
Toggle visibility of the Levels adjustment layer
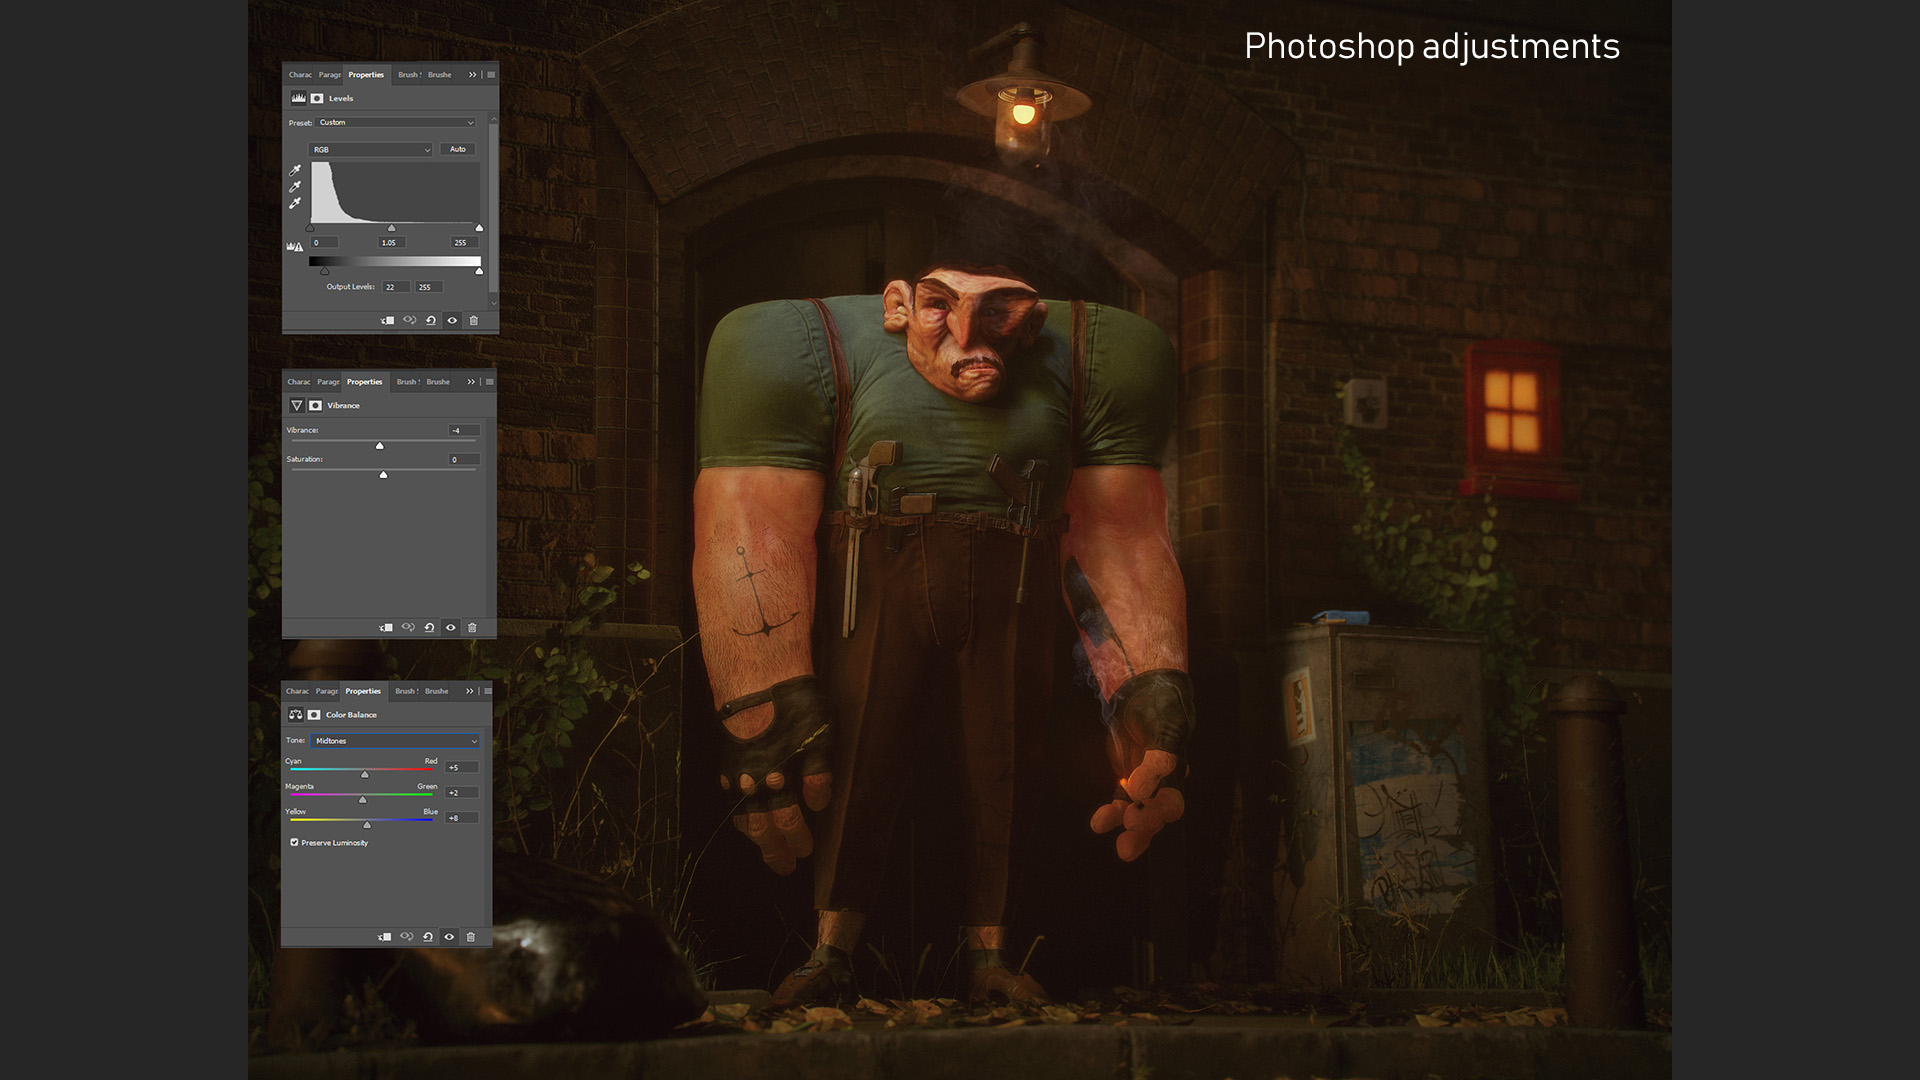click(x=452, y=321)
